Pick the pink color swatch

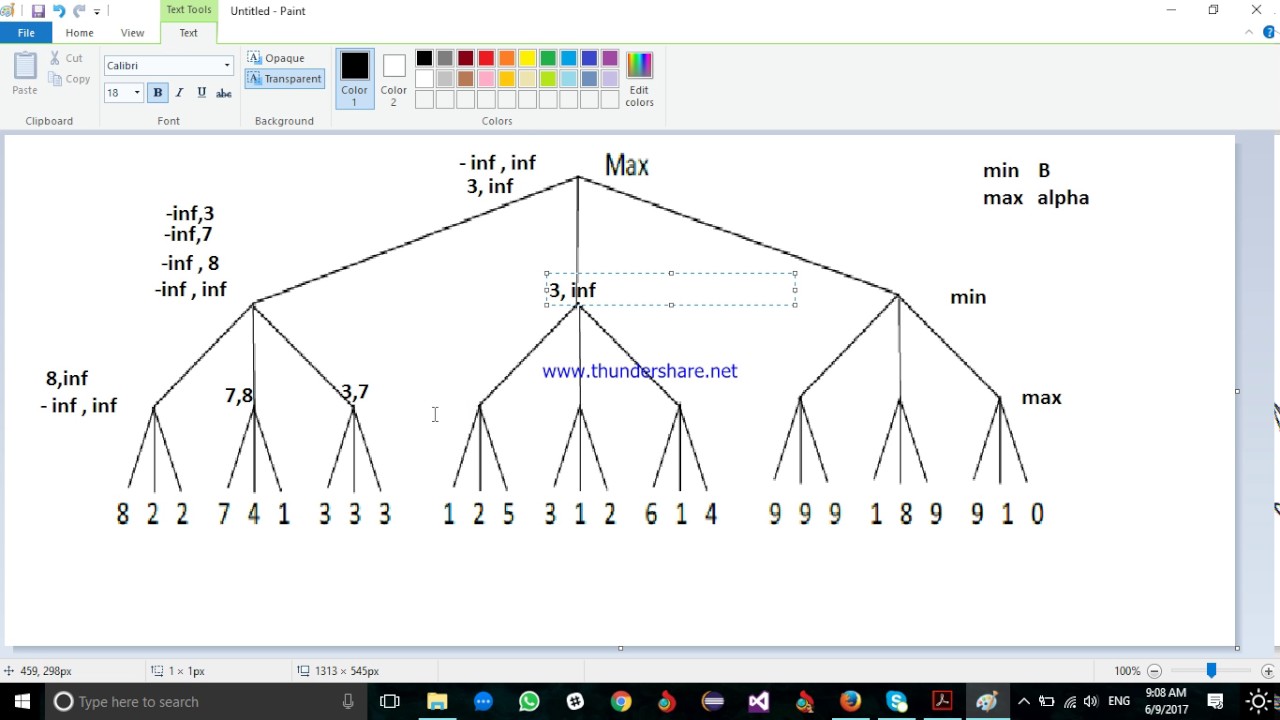486,79
